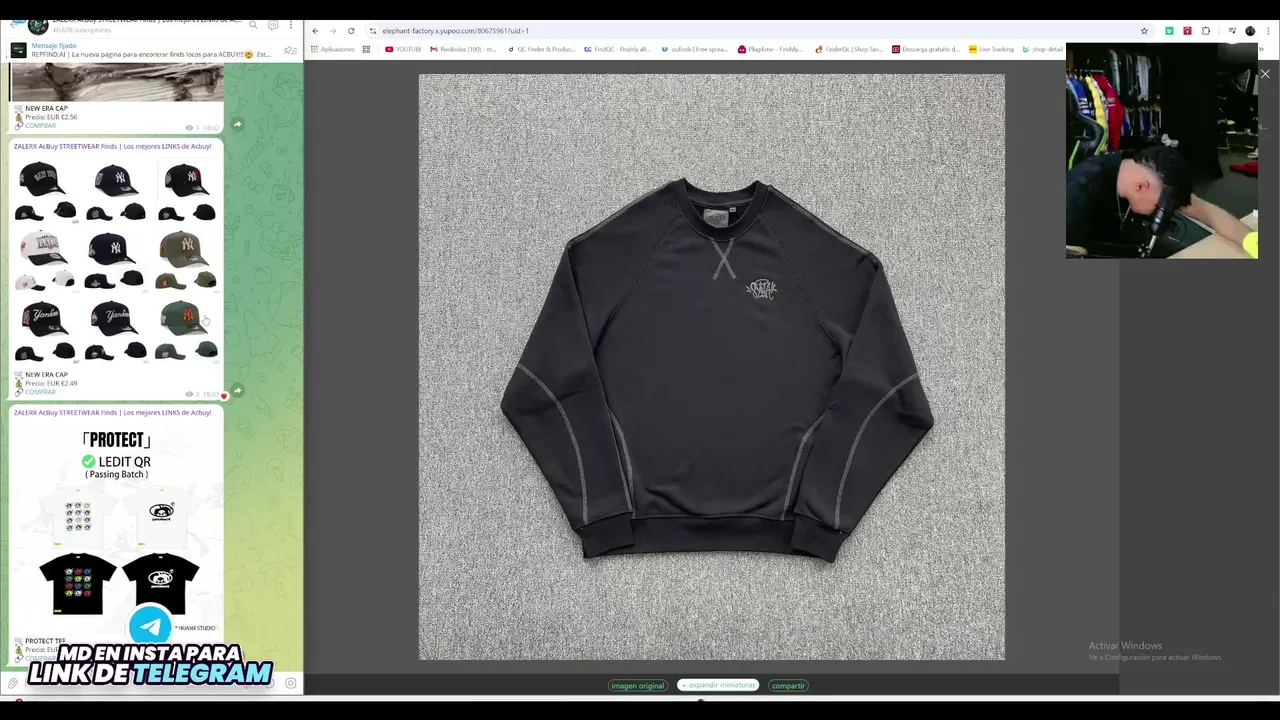Go back in Telegram chat header
This screenshot has height=720, width=1280.
click(12, 24)
